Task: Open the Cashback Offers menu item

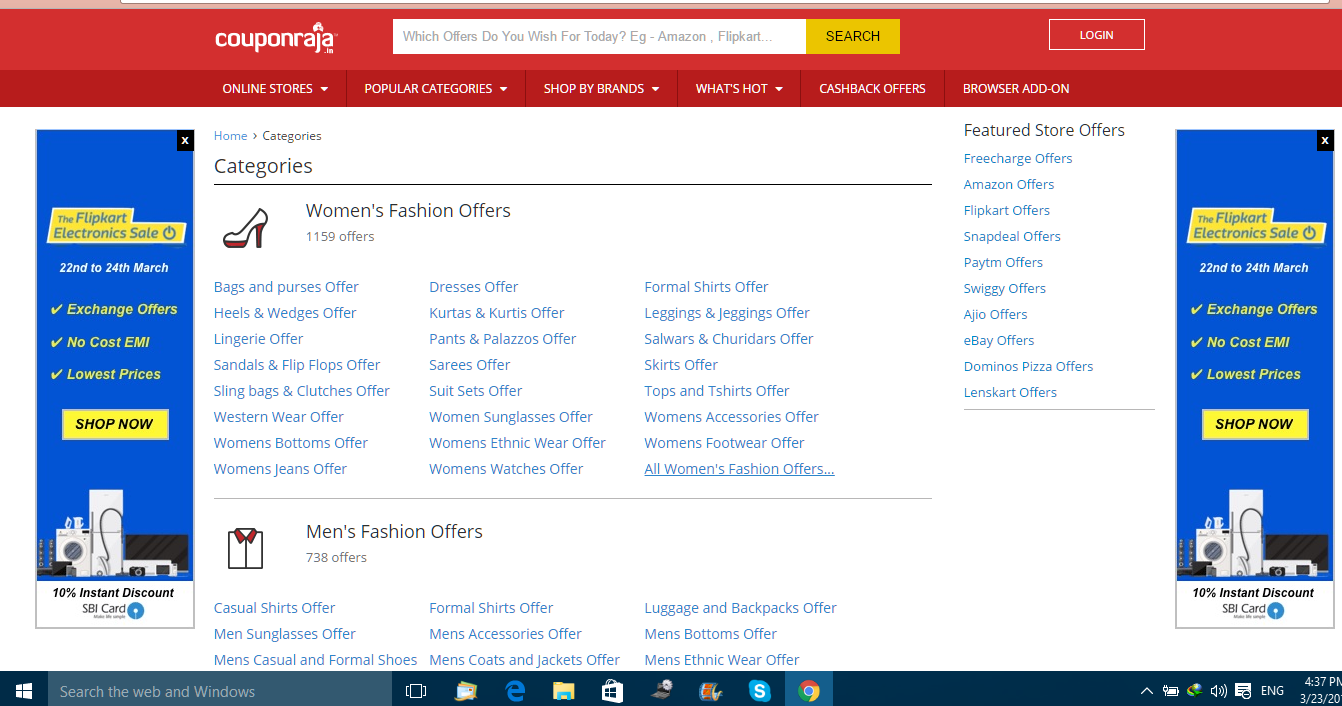Action: click(x=872, y=89)
